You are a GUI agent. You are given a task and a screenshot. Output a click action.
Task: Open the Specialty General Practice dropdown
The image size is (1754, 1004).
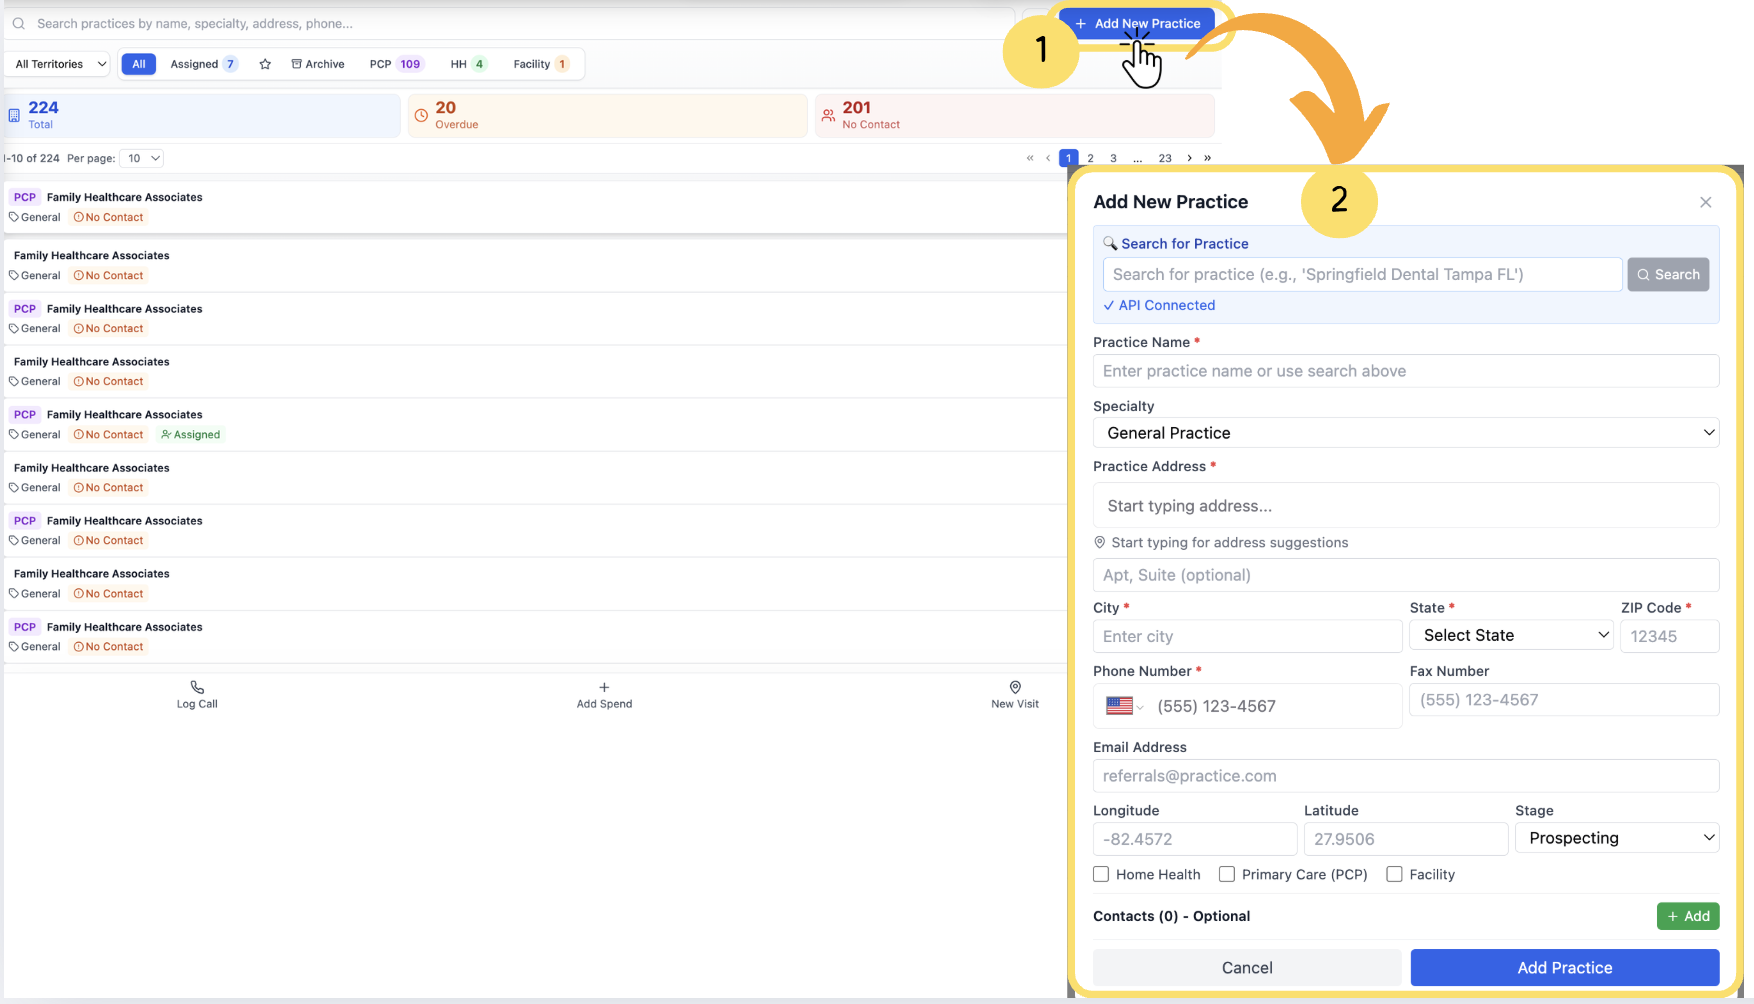point(1405,433)
